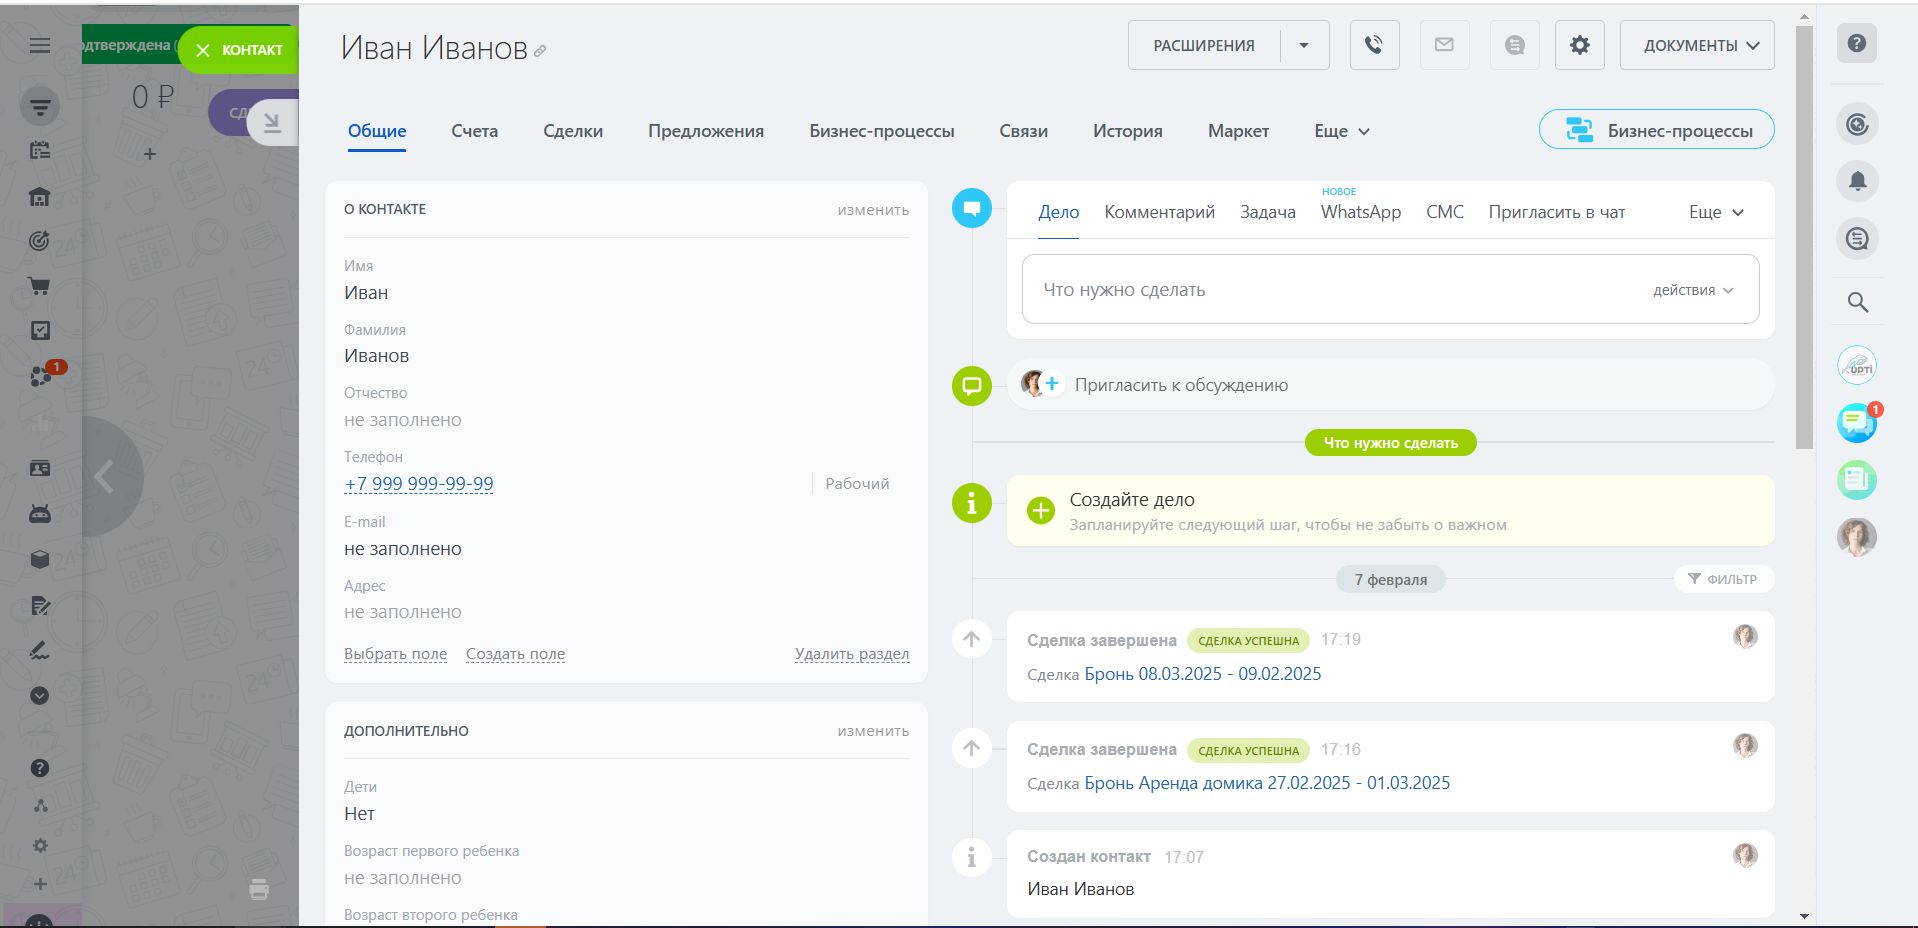
Task: Click the phone number +7 999 999-99-99
Action: [419, 484]
